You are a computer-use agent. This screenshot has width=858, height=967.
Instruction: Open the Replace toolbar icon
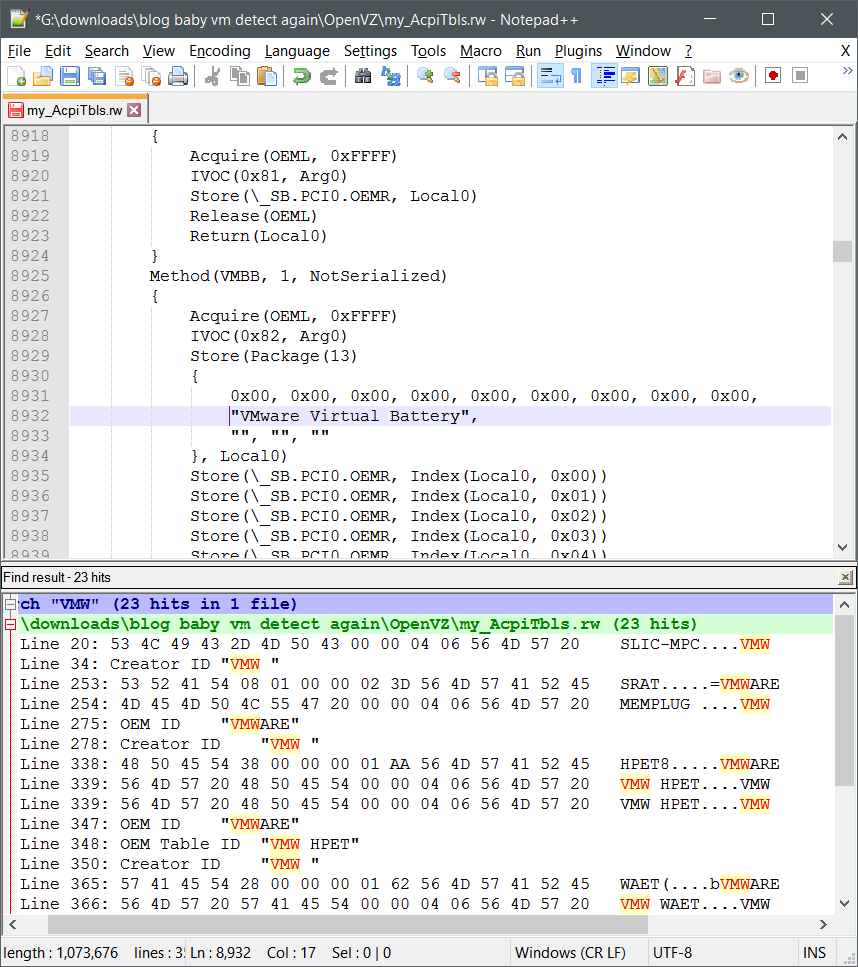390,76
